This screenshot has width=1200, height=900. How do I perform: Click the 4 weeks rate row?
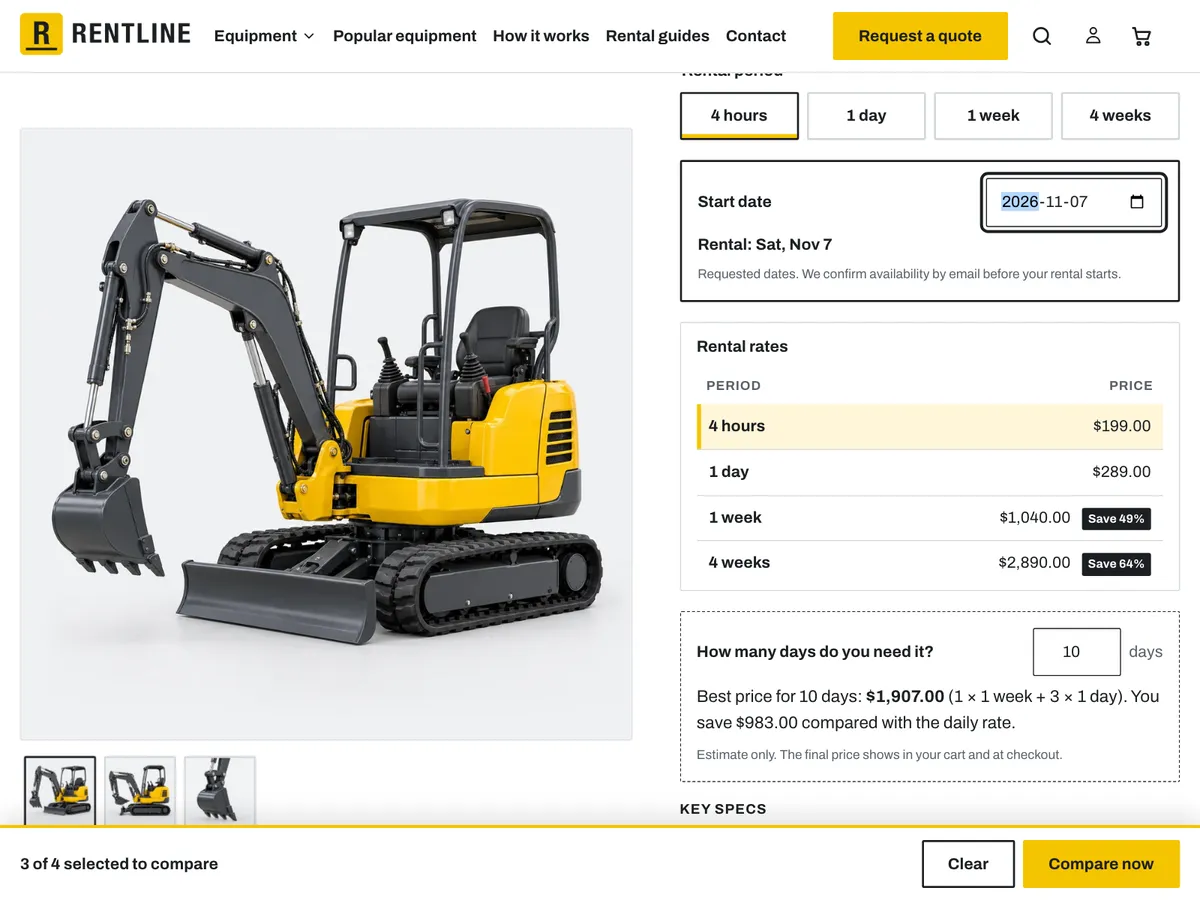[930, 563]
